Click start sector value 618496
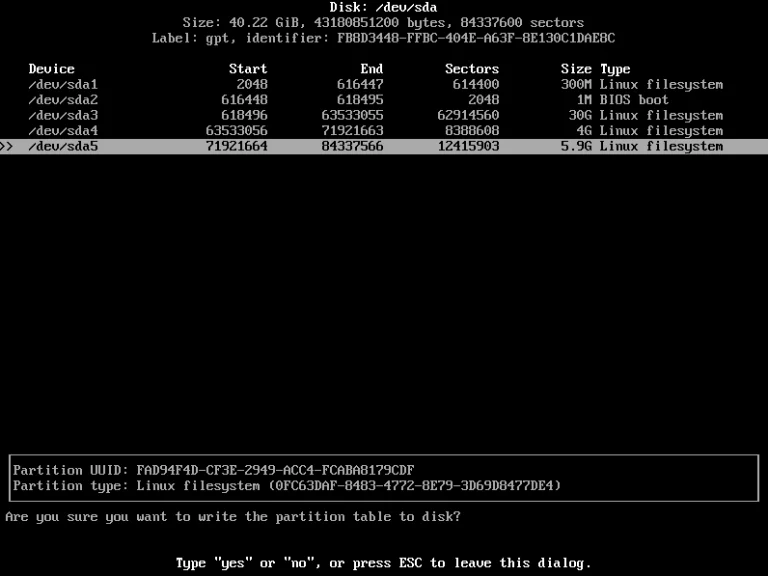Image resolution: width=768 pixels, height=576 pixels. 244,115
